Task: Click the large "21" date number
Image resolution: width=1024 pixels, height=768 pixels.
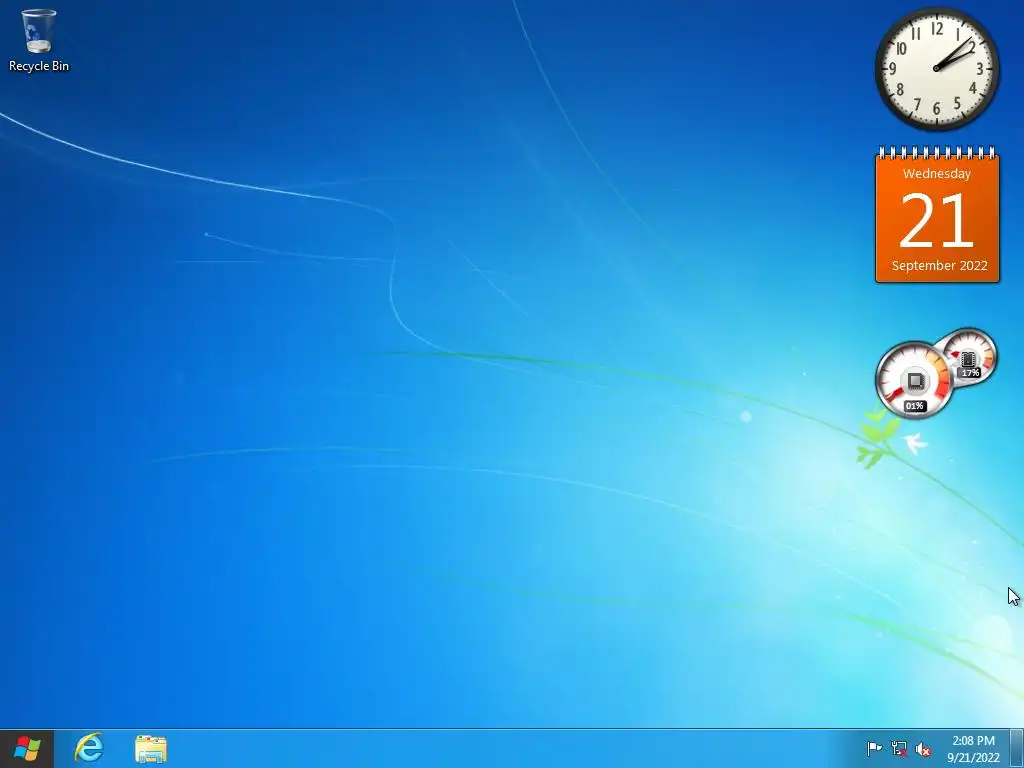Action: click(x=936, y=220)
